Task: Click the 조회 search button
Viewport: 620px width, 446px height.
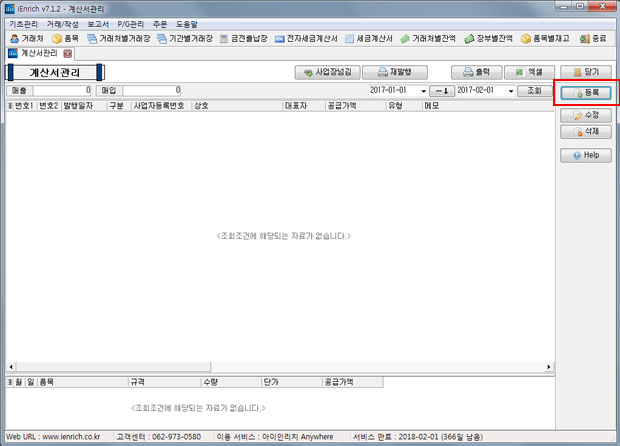Action: 534,90
